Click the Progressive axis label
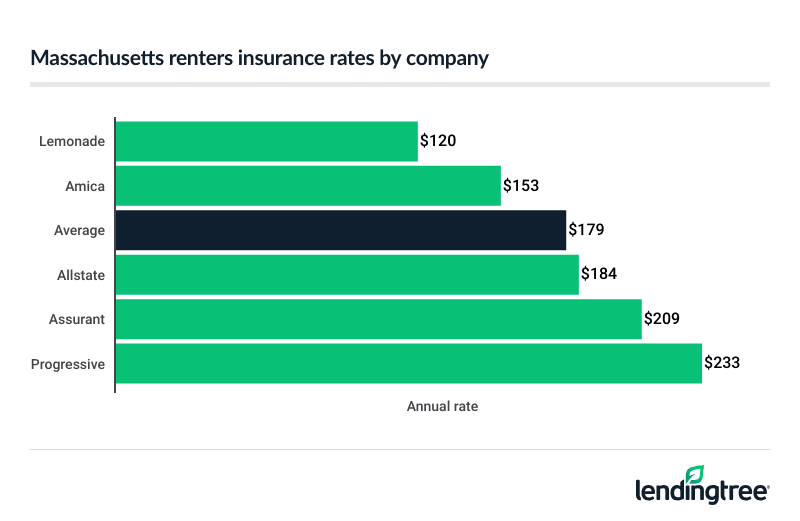The height and width of the screenshot is (521, 800). click(x=68, y=364)
